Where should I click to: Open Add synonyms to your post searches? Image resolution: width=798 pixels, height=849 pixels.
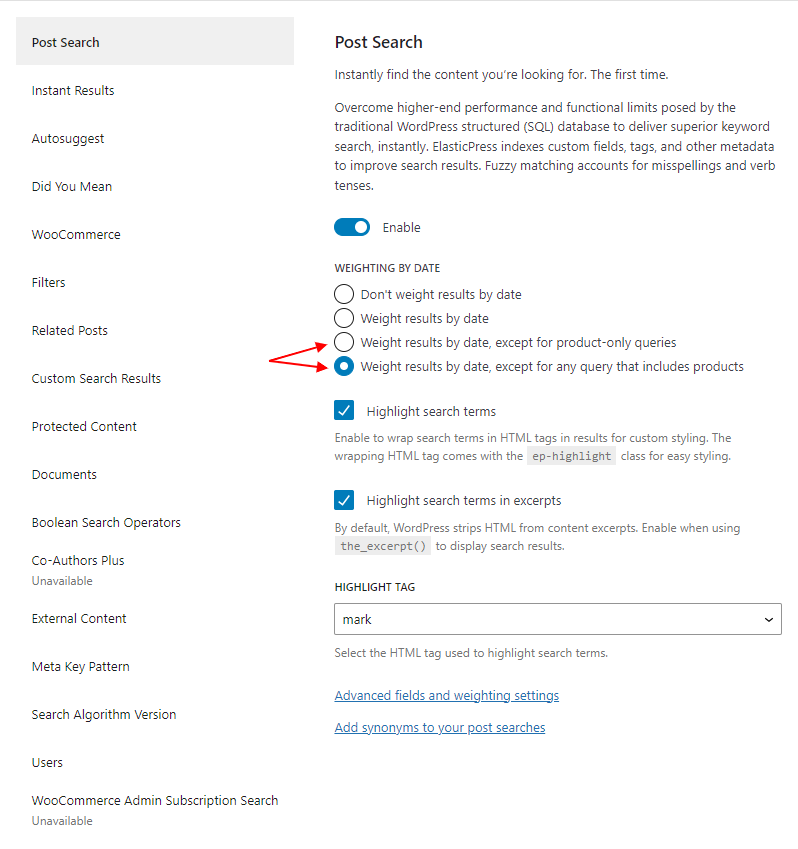440,727
